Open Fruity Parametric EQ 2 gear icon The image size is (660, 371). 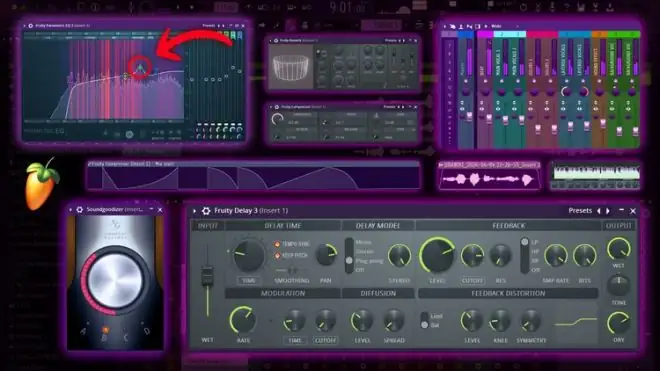tap(31, 26)
